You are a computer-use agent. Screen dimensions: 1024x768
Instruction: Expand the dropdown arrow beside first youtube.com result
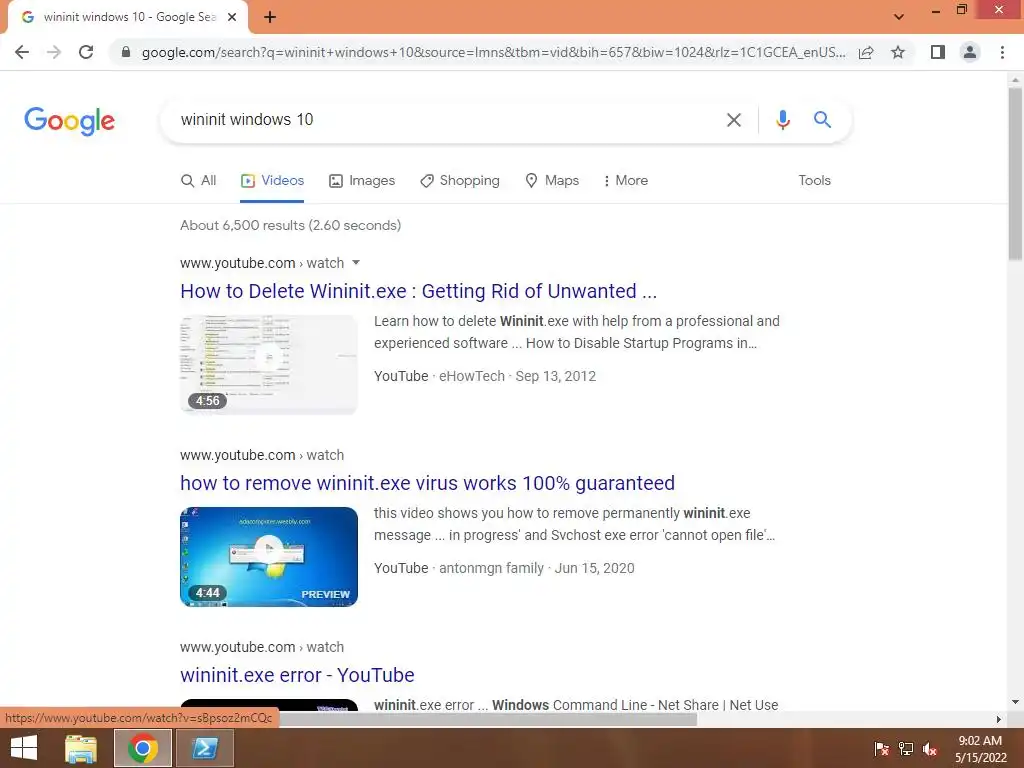pyautogui.click(x=356, y=263)
